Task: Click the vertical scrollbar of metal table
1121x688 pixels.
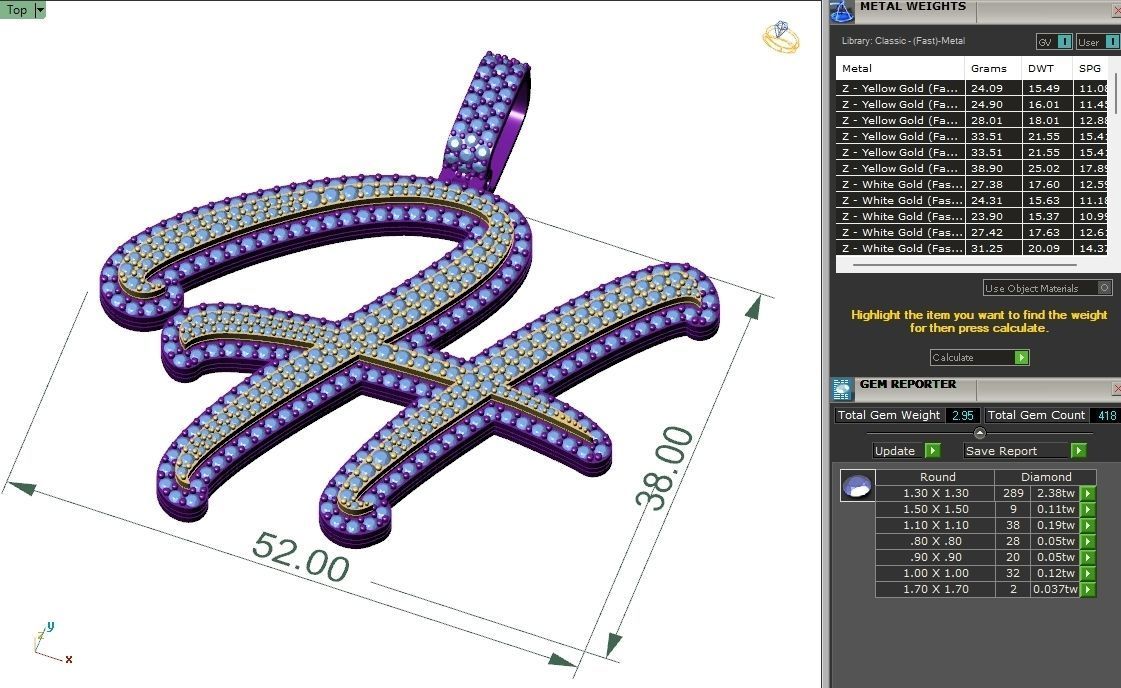Action: [x=1115, y=93]
